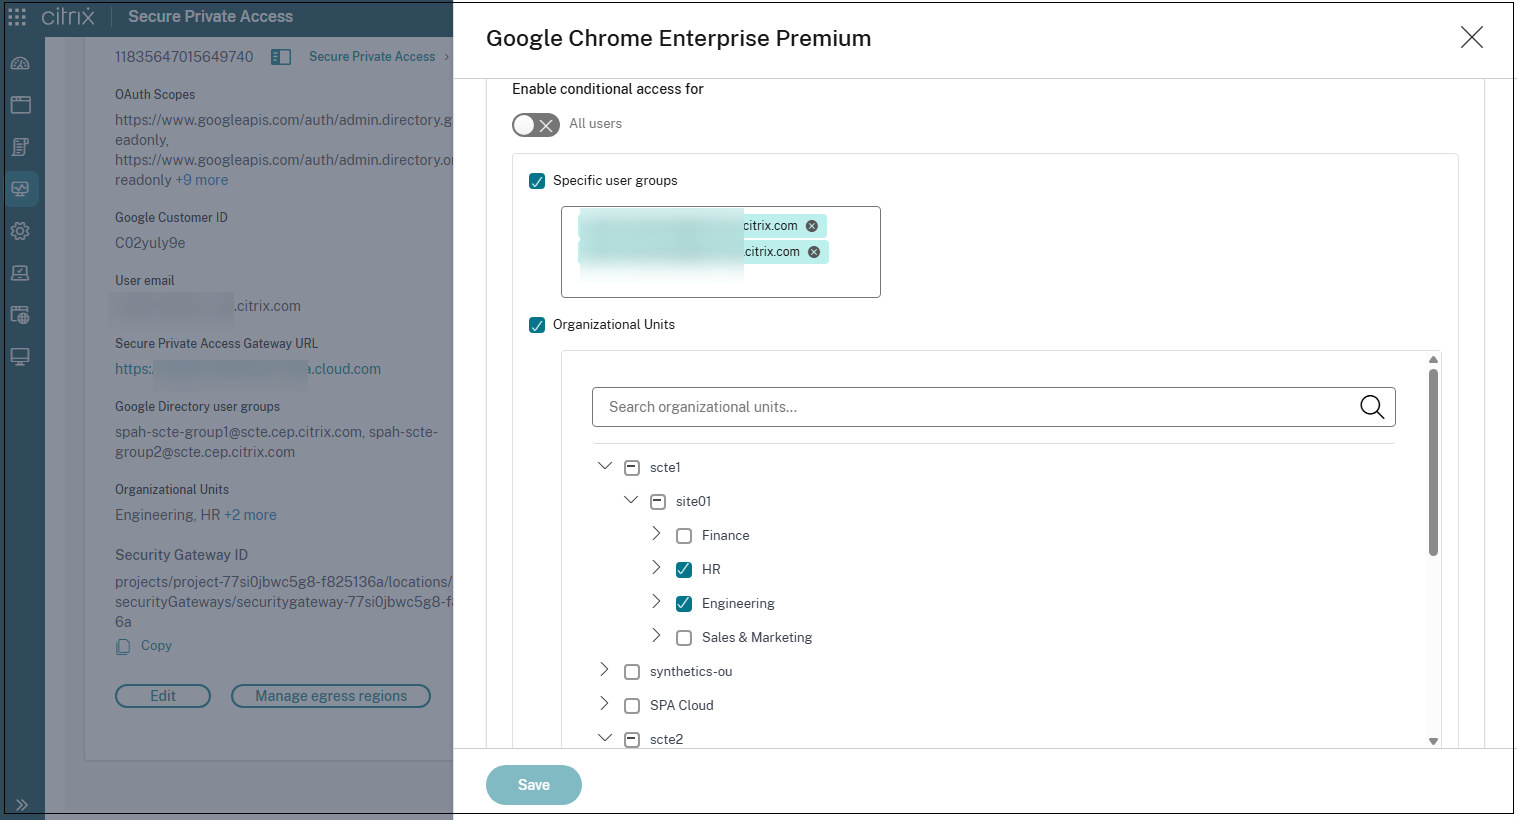Show +9 more OAuth scopes
This screenshot has width=1518, height=820.
(x=202, y=180)
